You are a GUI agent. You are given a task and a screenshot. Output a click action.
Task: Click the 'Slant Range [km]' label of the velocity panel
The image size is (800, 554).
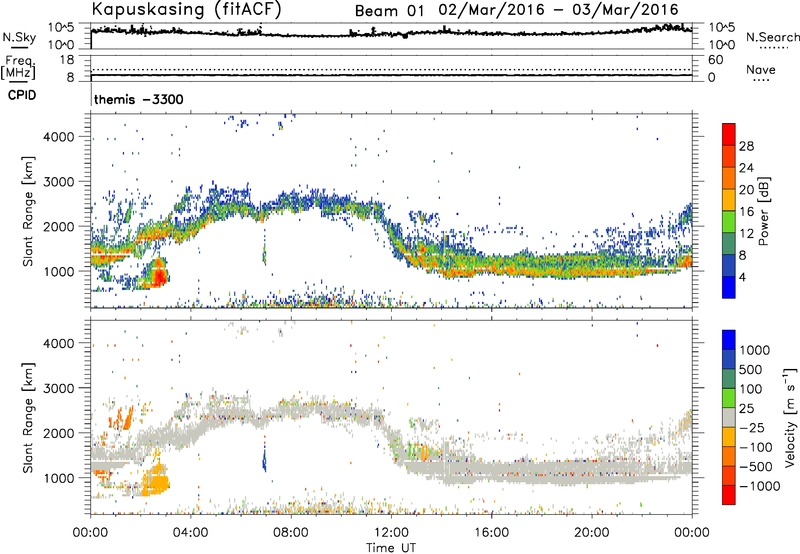[x=28, y=417]
